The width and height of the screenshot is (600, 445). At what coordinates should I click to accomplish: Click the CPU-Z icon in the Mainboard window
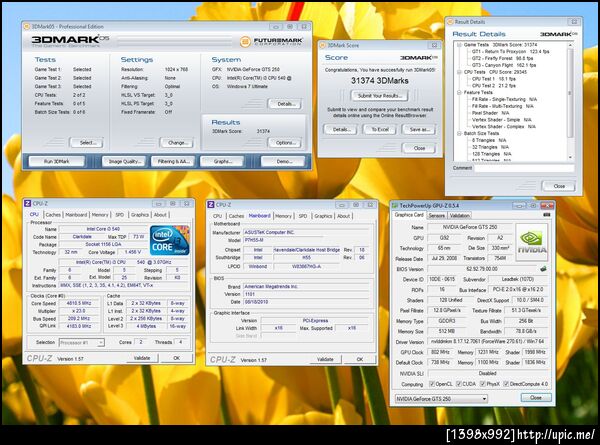pos(211,205)
